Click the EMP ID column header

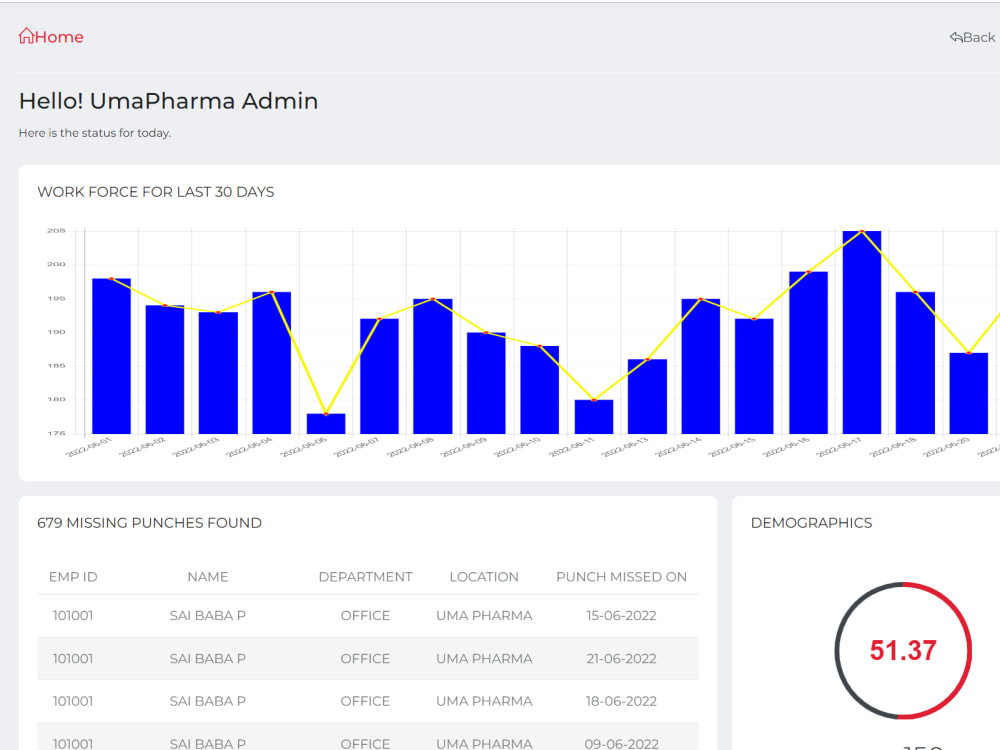coord(73,577)
